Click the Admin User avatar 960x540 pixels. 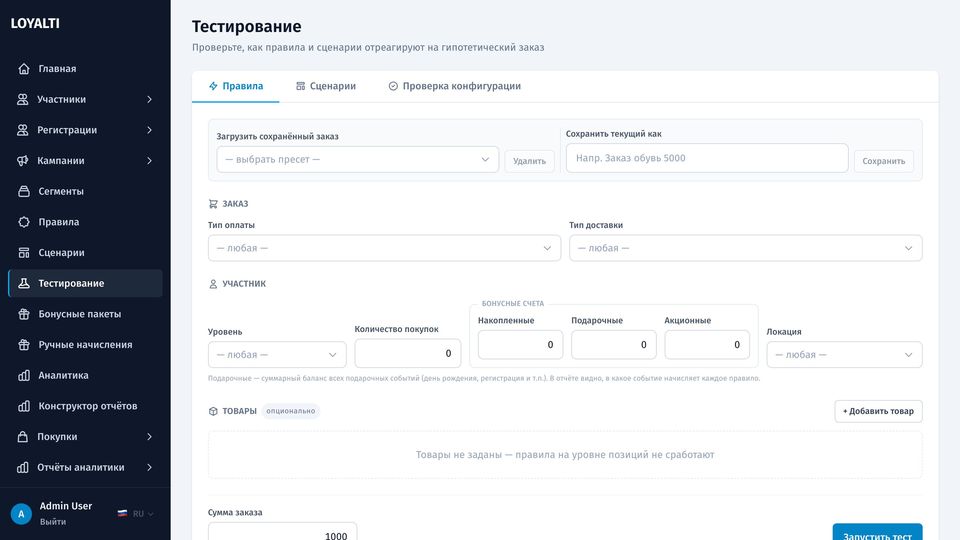pos(21,514)
